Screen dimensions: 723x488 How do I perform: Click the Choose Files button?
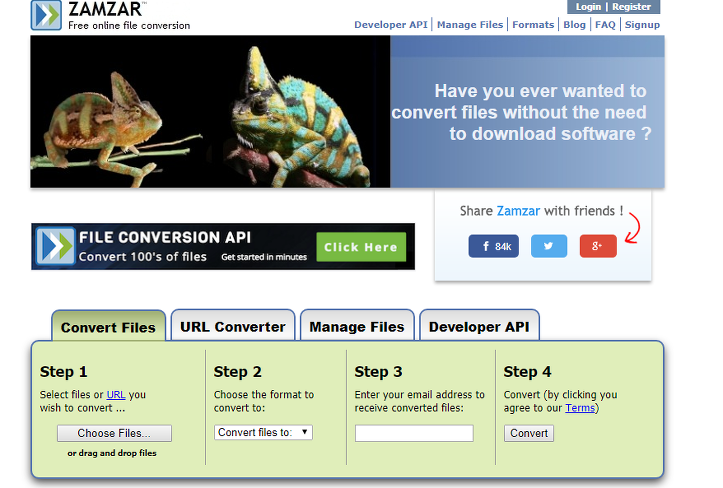(x=114, y=433)
